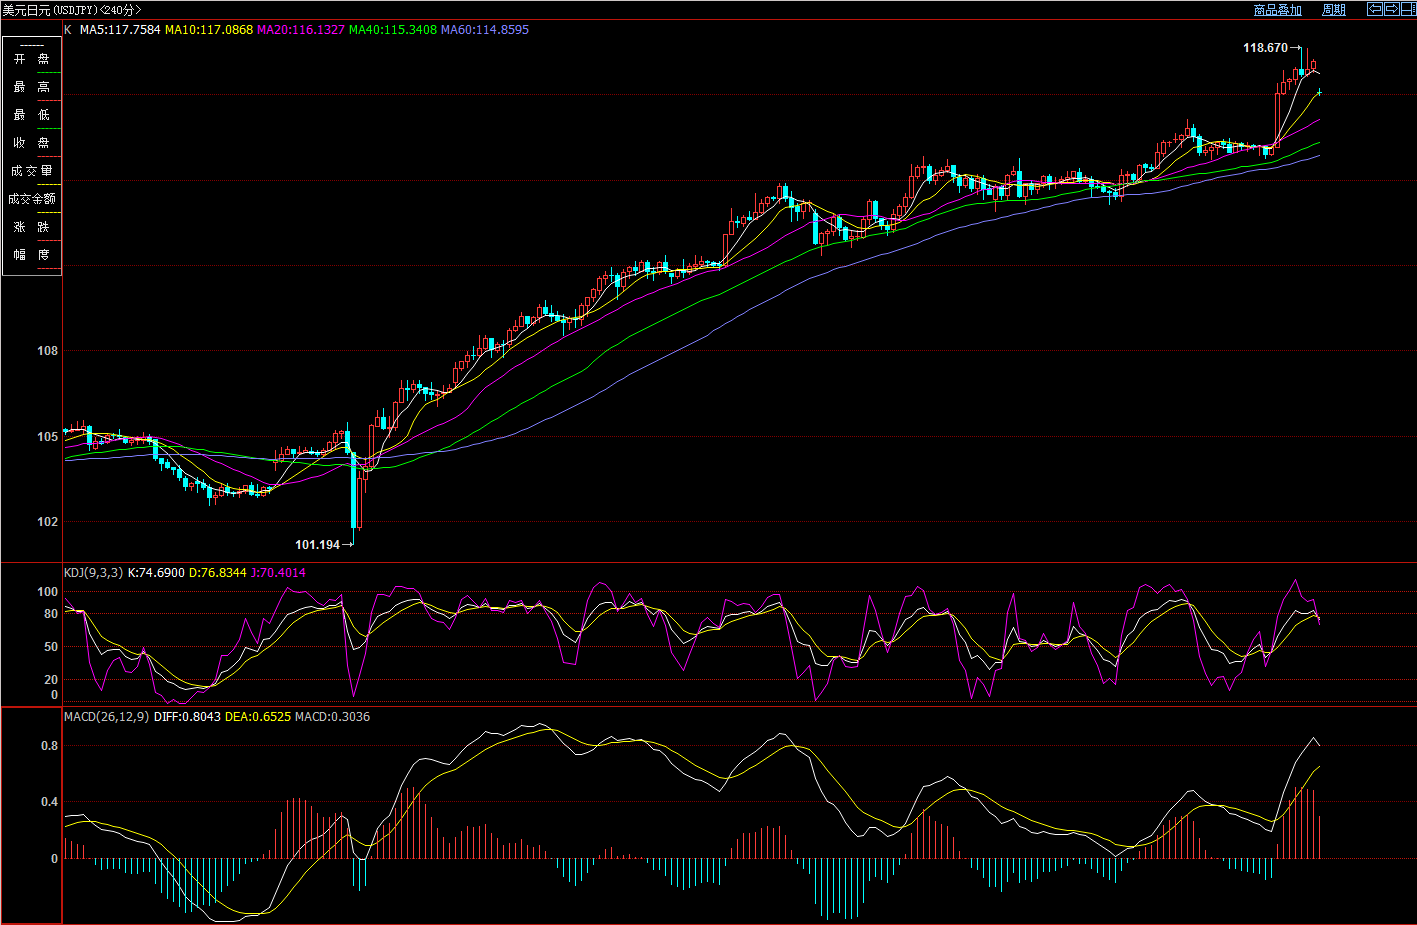Select 最高 row in the info panel
The image size is (1417, 925).
click(x=31, y=87)
